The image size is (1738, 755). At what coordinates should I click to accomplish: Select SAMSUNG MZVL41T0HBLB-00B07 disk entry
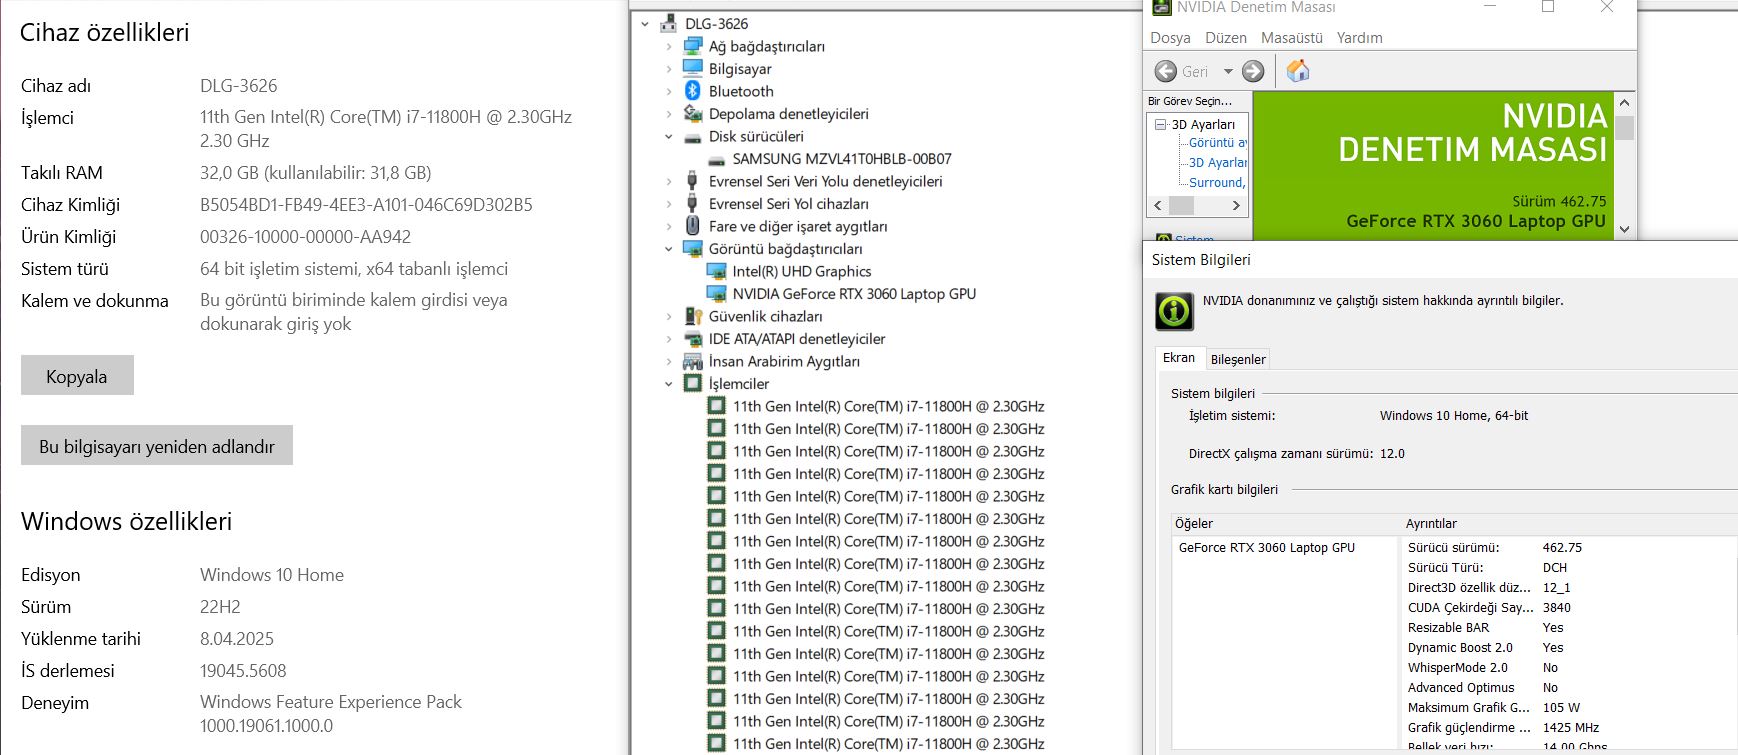(842, 159)
